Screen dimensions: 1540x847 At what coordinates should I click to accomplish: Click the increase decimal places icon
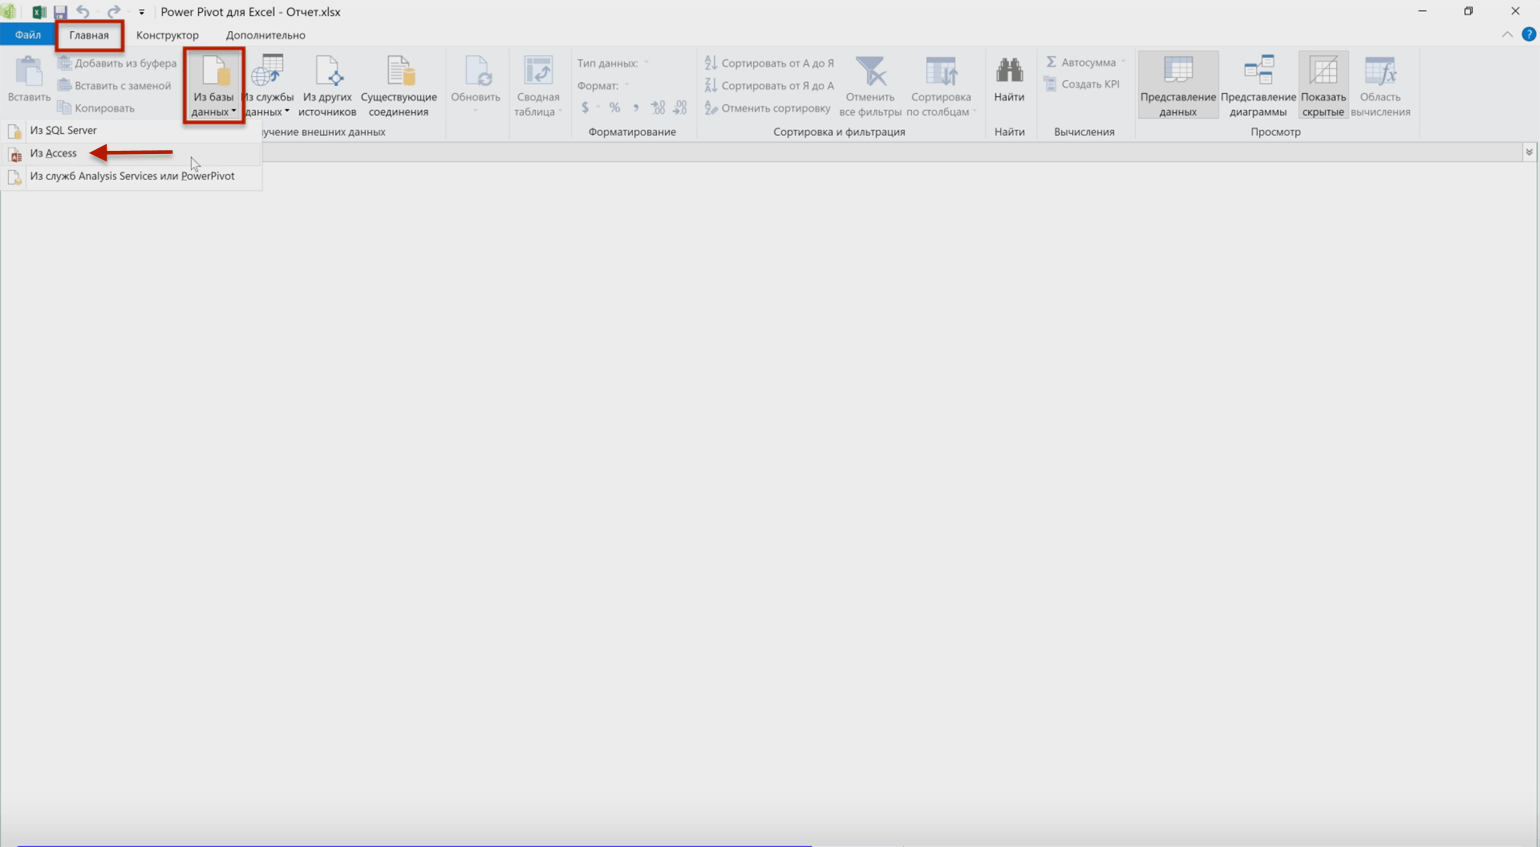[x=658, y=108]
